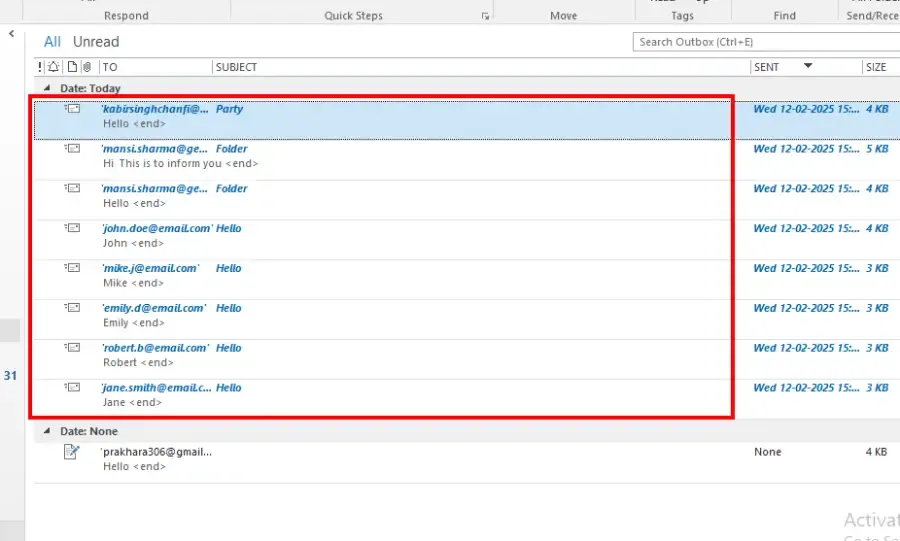Screen dimensions: 900x541
Task: Open the Quick Steps dialog launcher
Action: 486,17
